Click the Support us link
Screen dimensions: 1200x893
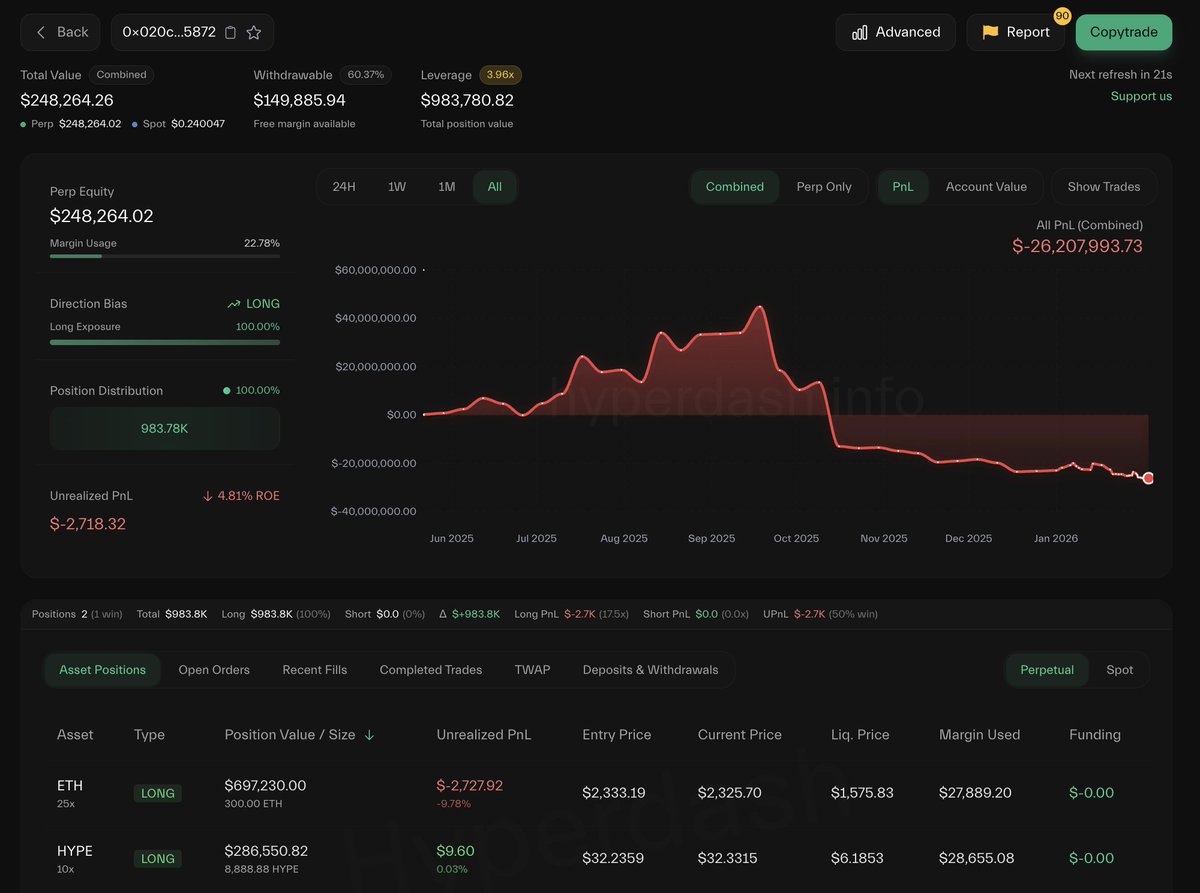pos(1141,96)
